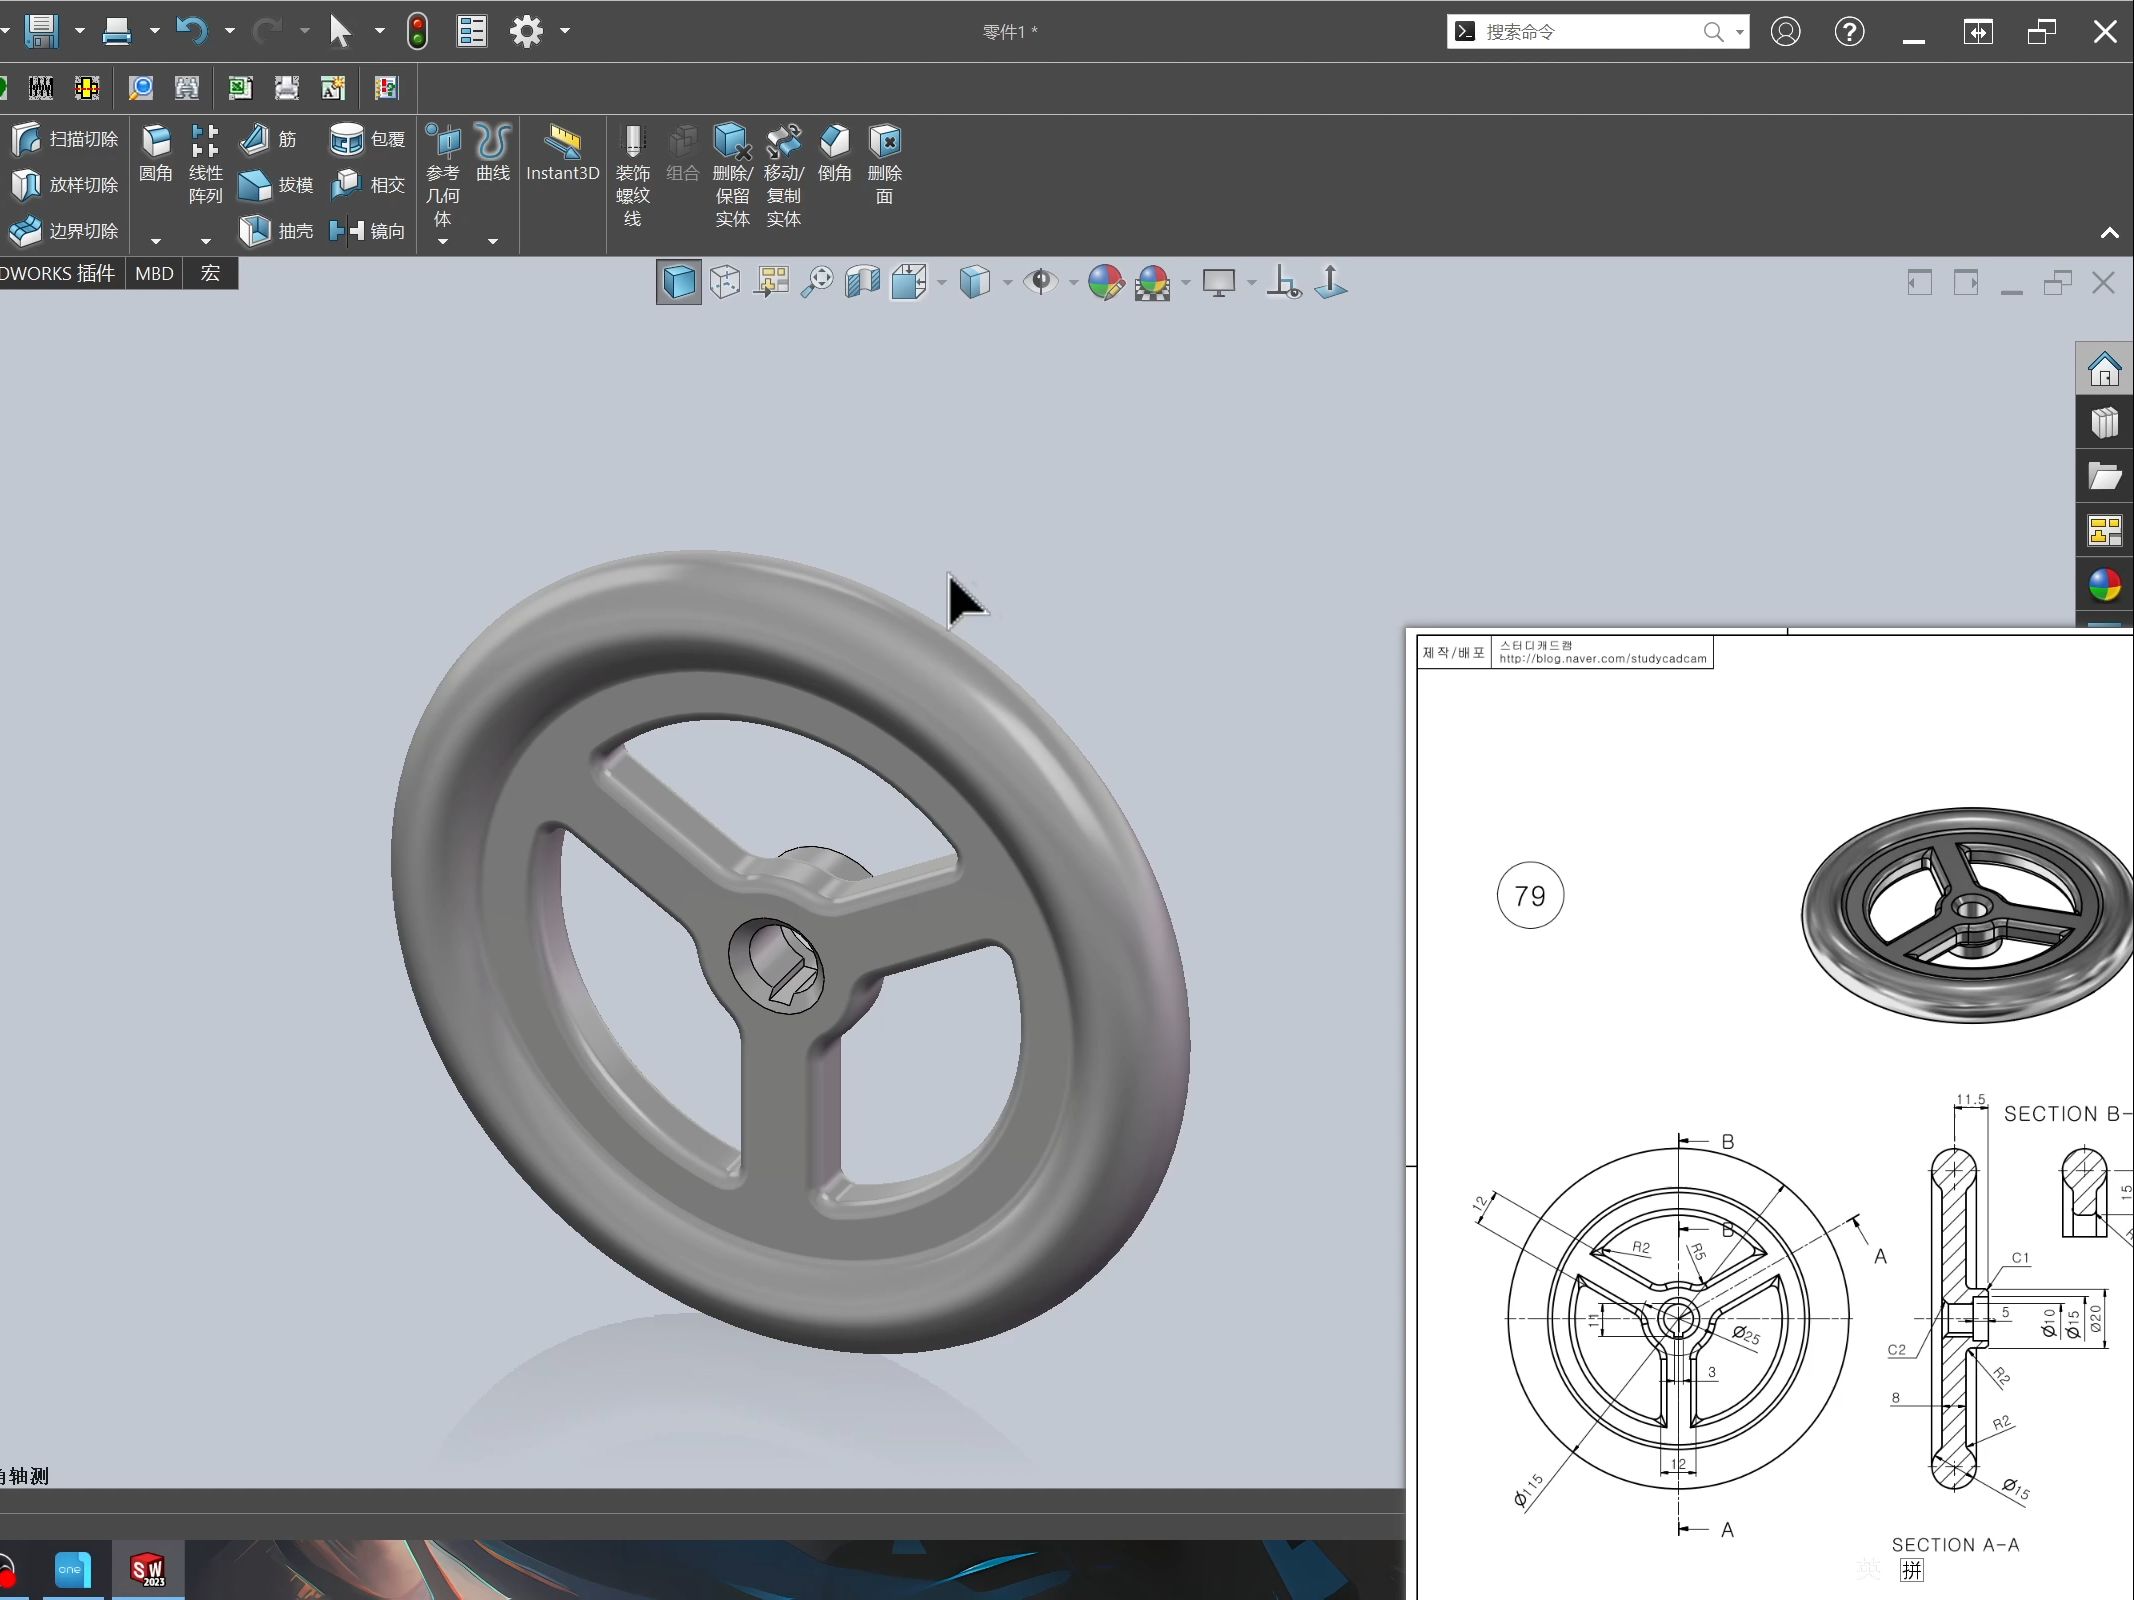Viewport: 2134px width, 1600px height.
Task: Click the Save icon in the top toolbar
Action: [41, 31]
